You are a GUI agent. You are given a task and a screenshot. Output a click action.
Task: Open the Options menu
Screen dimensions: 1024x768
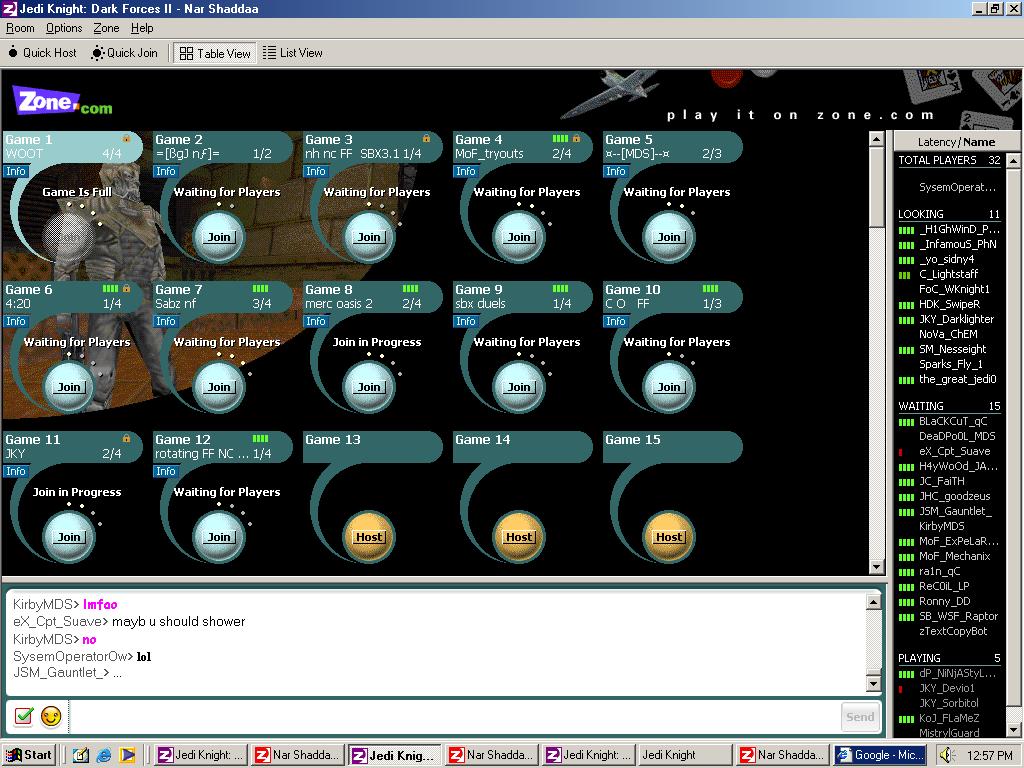tap(64, 28)
